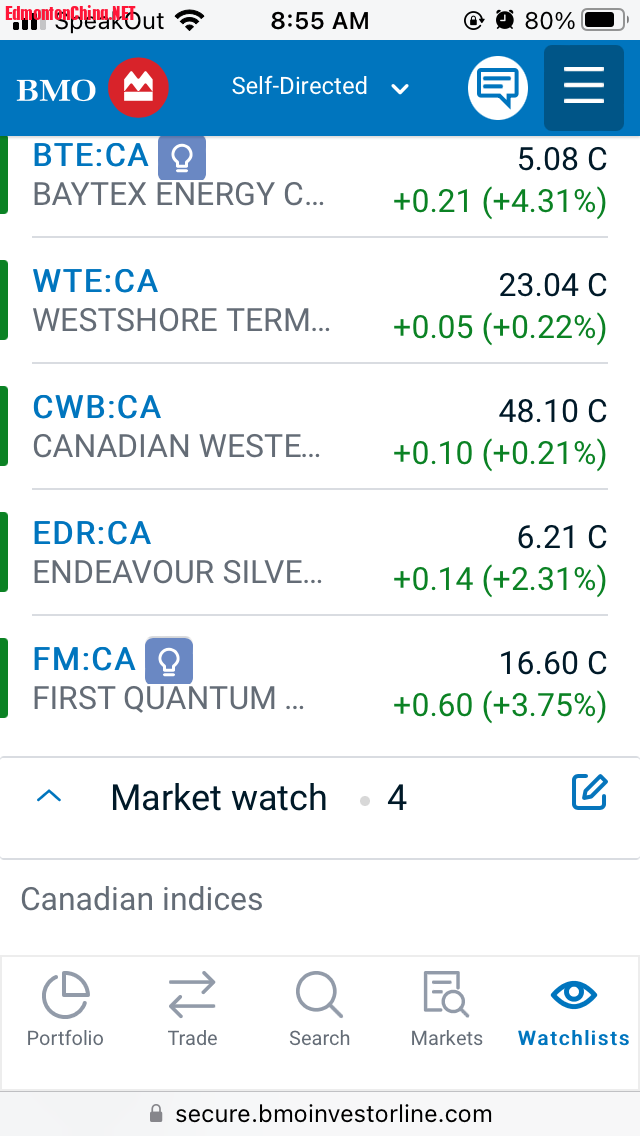Switch to the Markets tab
Viewport: 640px width, 1136px height.
click(446, 1009)
